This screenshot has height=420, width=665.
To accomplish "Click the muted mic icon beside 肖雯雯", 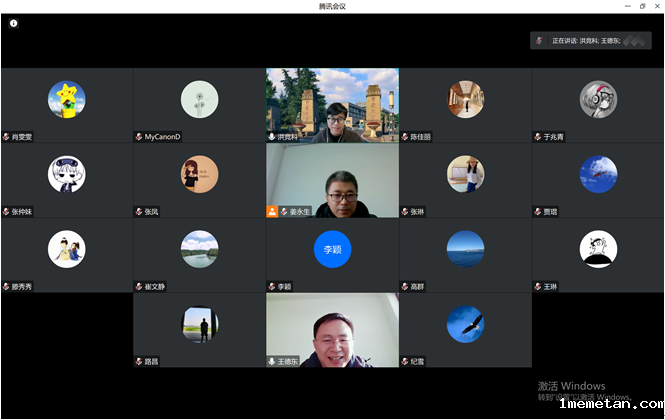I will click(7, 136).
